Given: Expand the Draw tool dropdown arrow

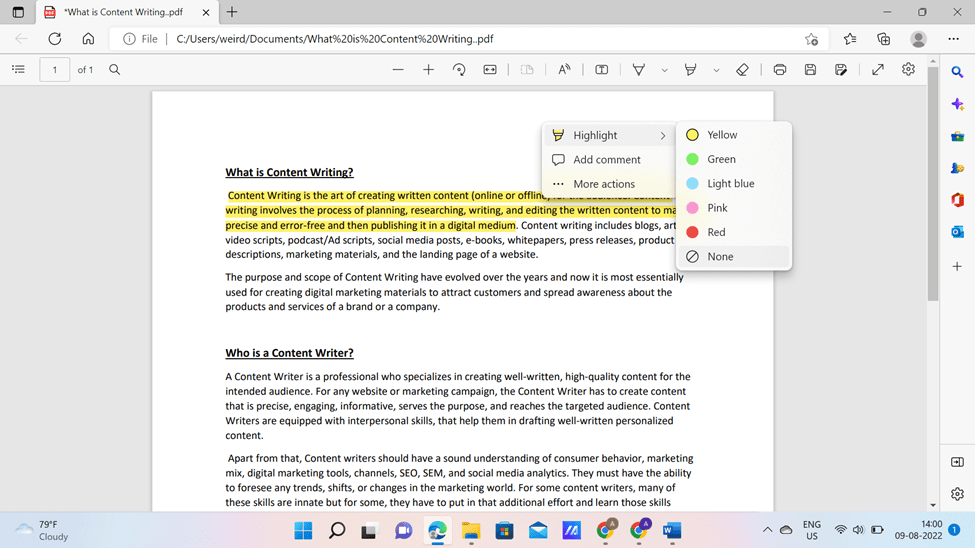Looking at the screenshot, I should click(664, 70).
